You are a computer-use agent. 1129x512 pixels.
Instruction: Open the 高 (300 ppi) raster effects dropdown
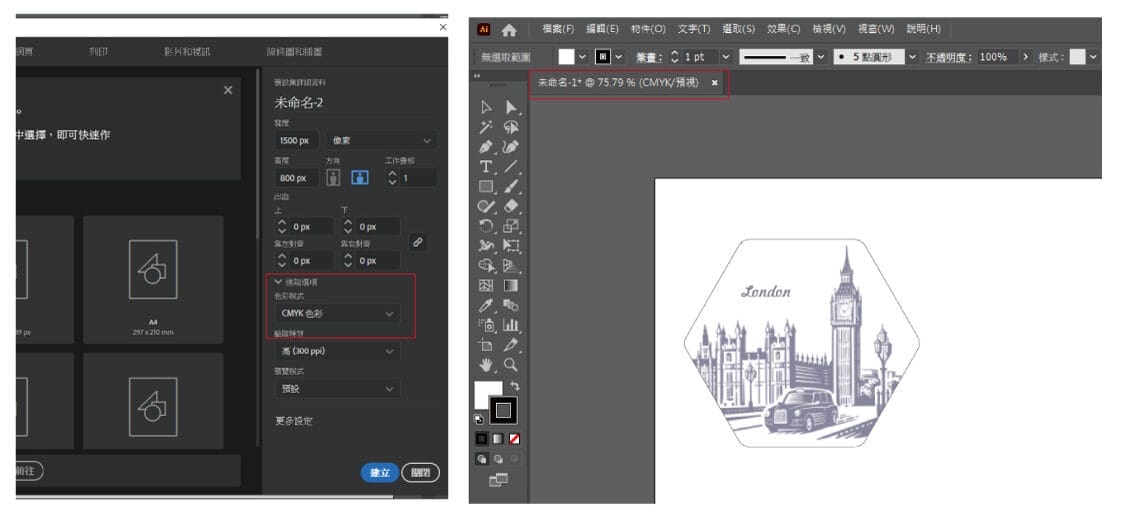pyautogui.click(x=337, y=351)
